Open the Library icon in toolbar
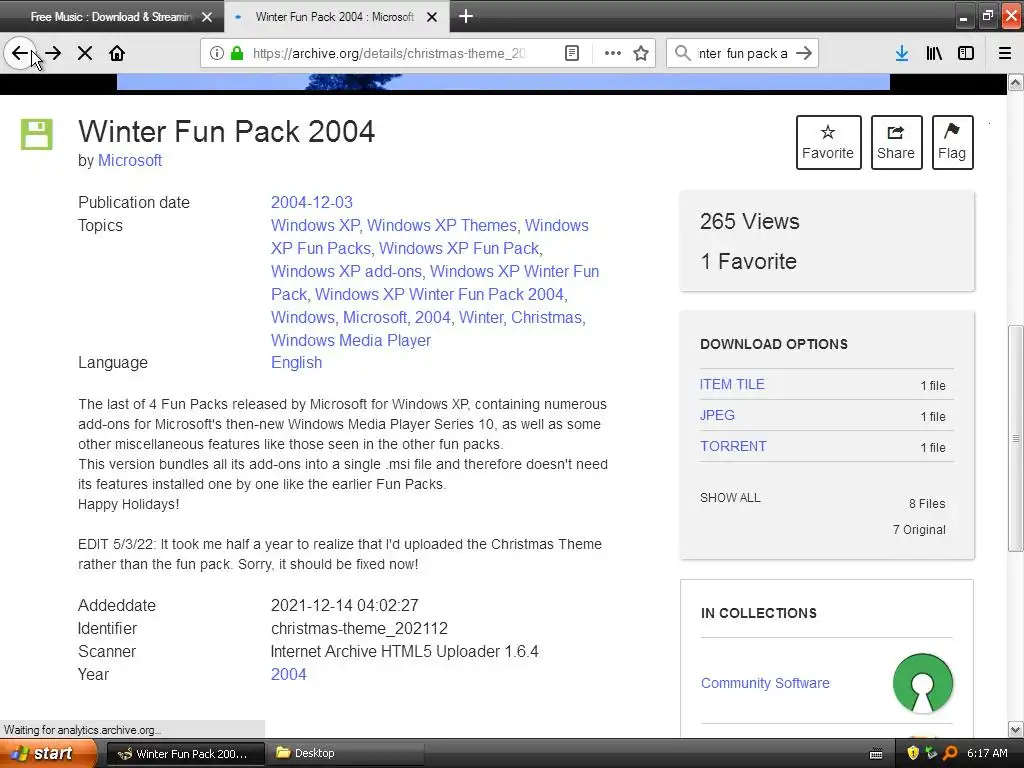Viewport: 1024px width, 768px height. 934,53
